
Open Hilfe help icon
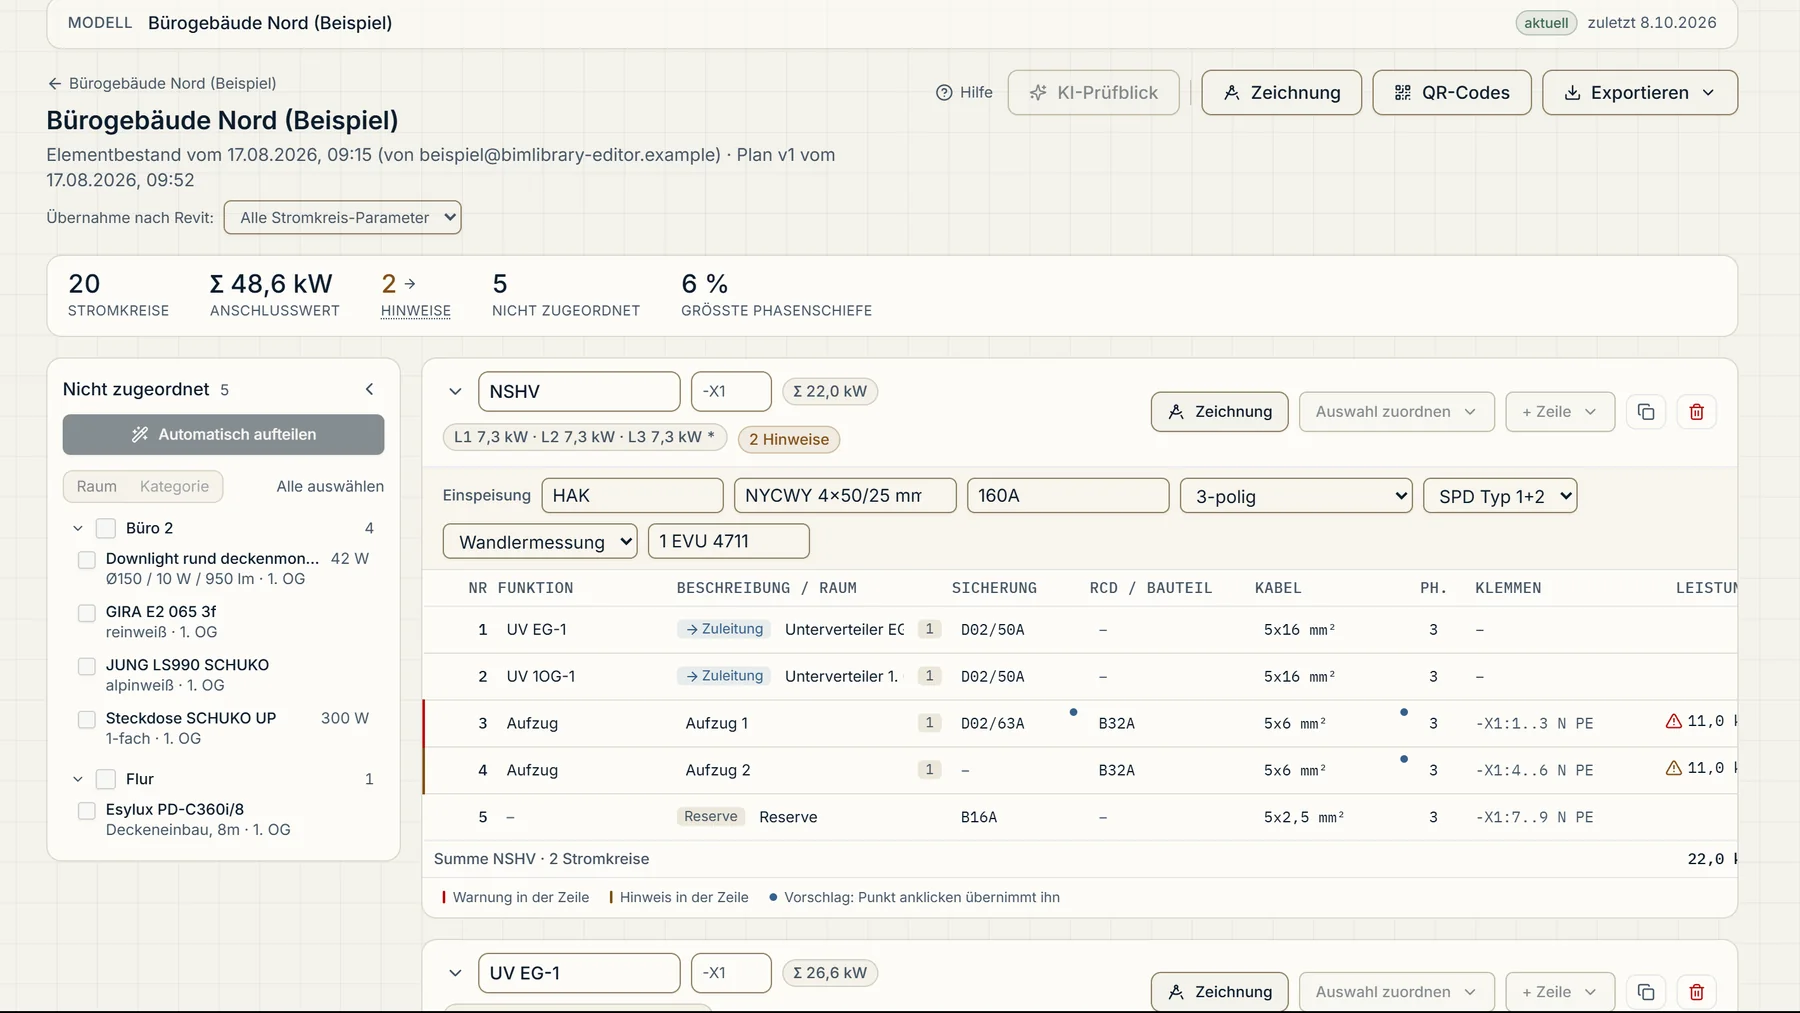[944, 92]
